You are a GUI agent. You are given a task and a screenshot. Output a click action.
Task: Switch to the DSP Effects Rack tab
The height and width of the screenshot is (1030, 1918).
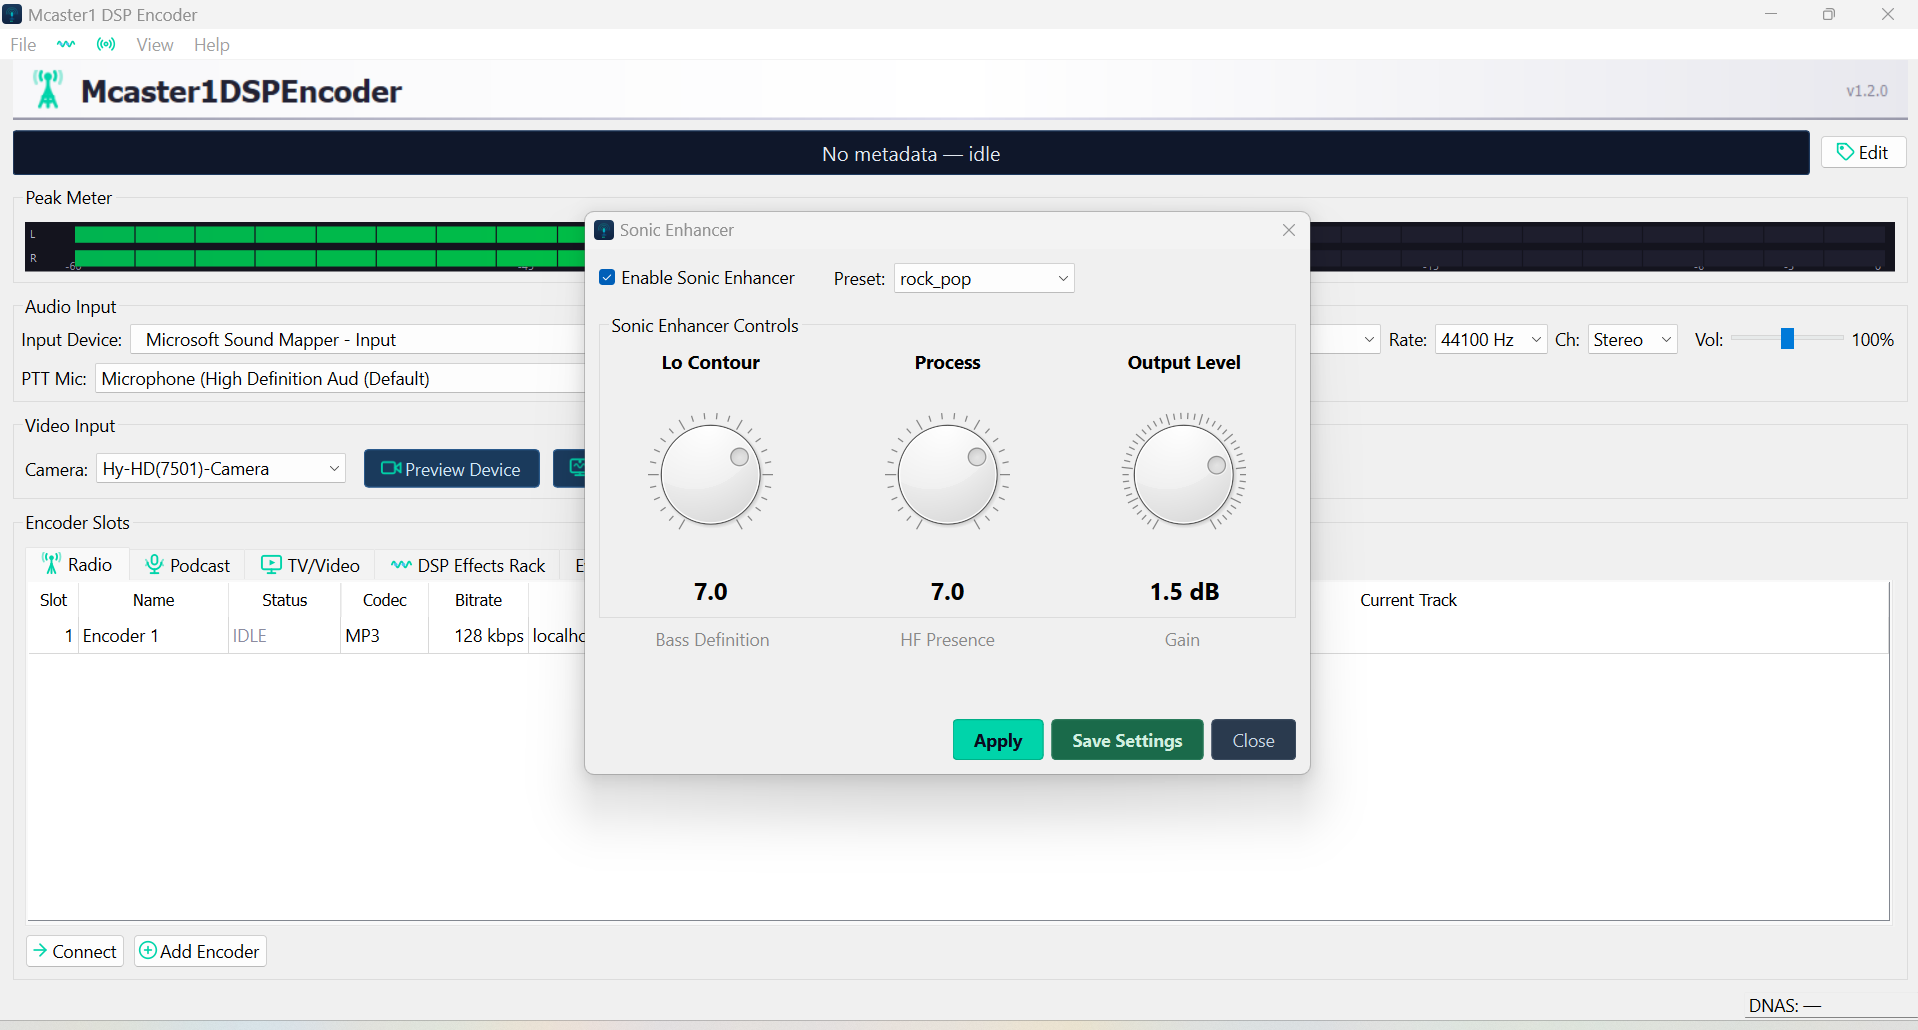coord(468,565)
